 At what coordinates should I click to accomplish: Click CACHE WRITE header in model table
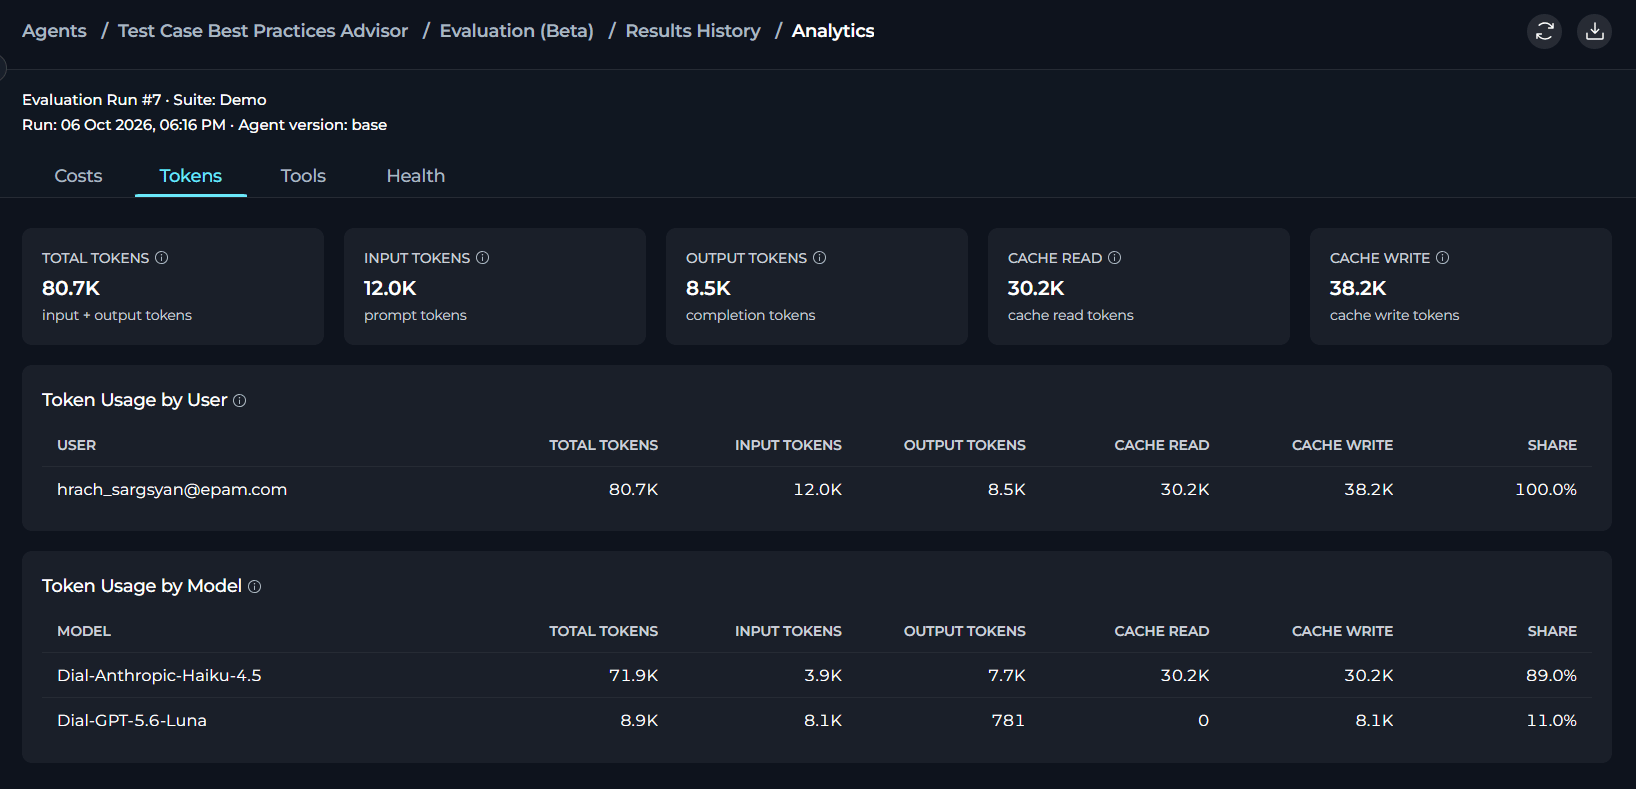coord(1342,631)
